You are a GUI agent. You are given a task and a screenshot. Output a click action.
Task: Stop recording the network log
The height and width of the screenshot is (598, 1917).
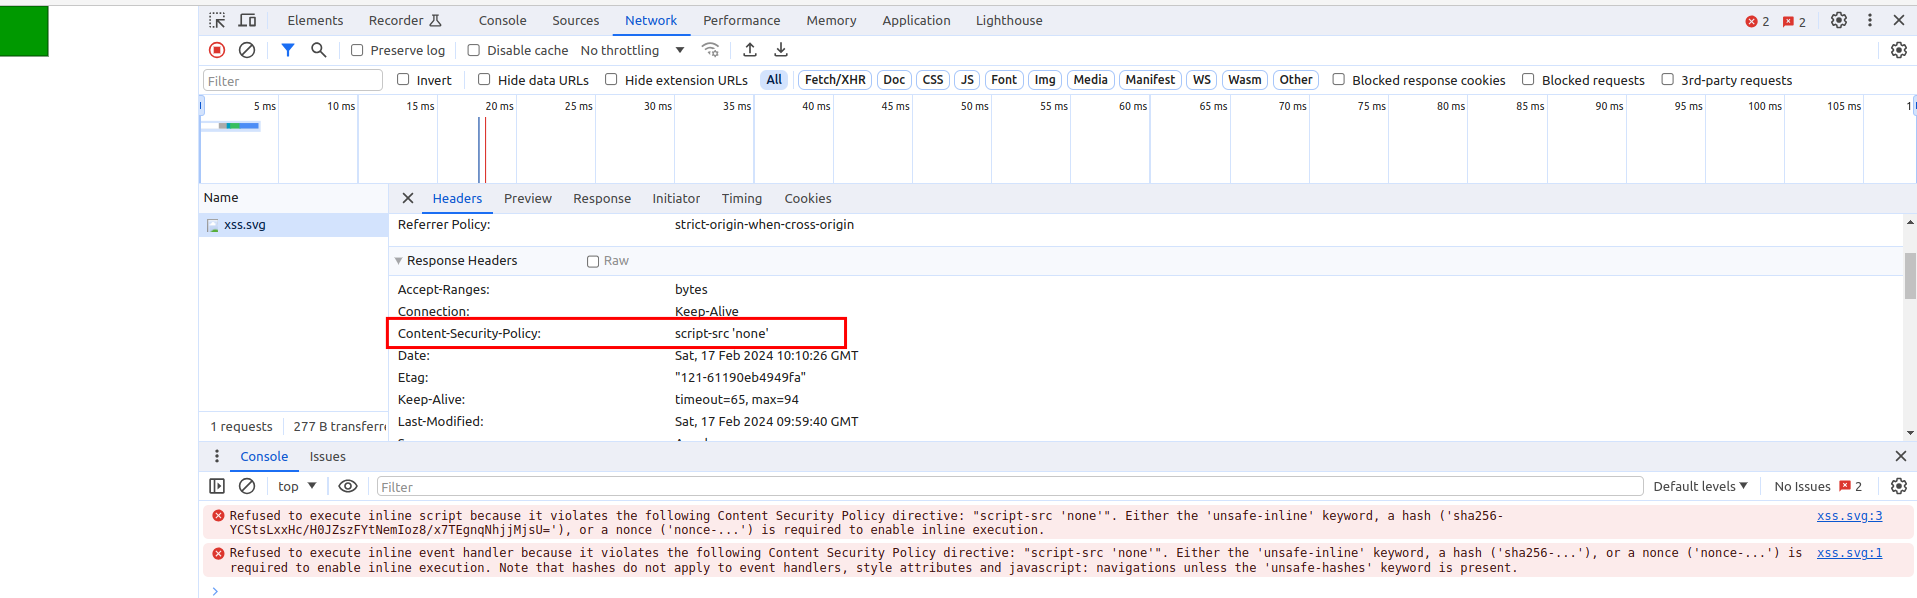(x=217, y=50)
